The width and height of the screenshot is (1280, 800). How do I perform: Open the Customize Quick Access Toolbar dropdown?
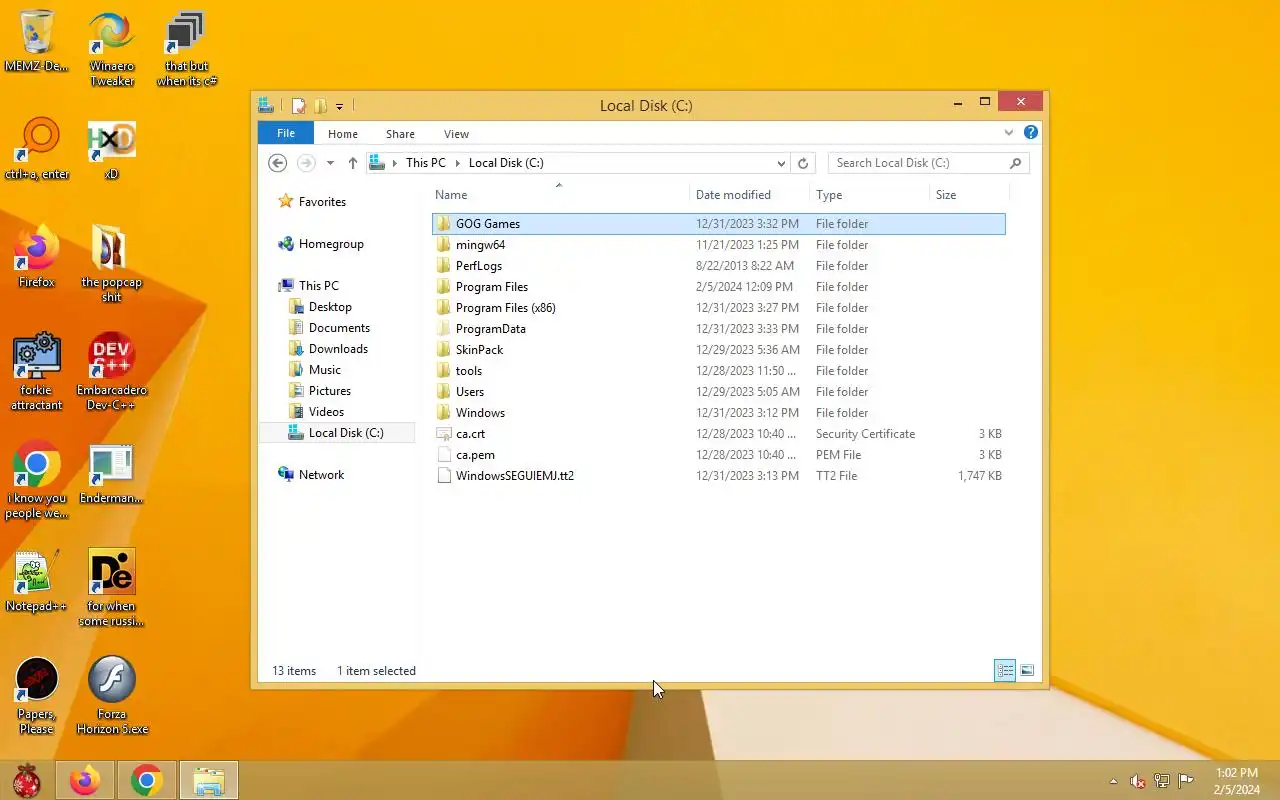coord(340,106)
